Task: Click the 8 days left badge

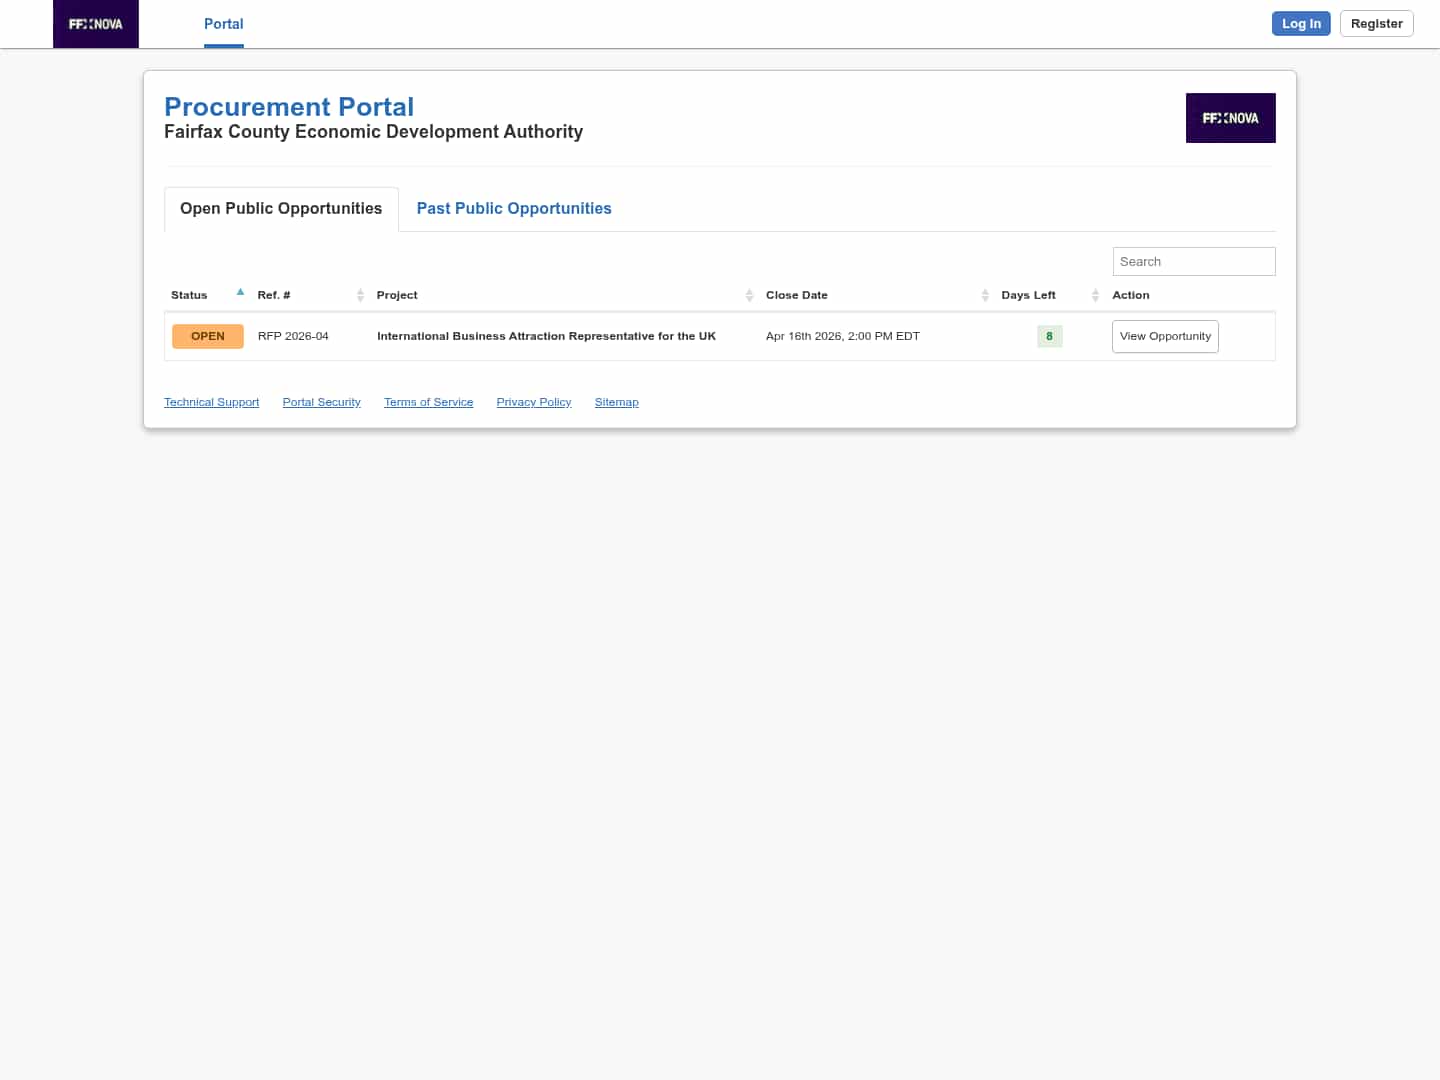Action: pos(1049,336)
